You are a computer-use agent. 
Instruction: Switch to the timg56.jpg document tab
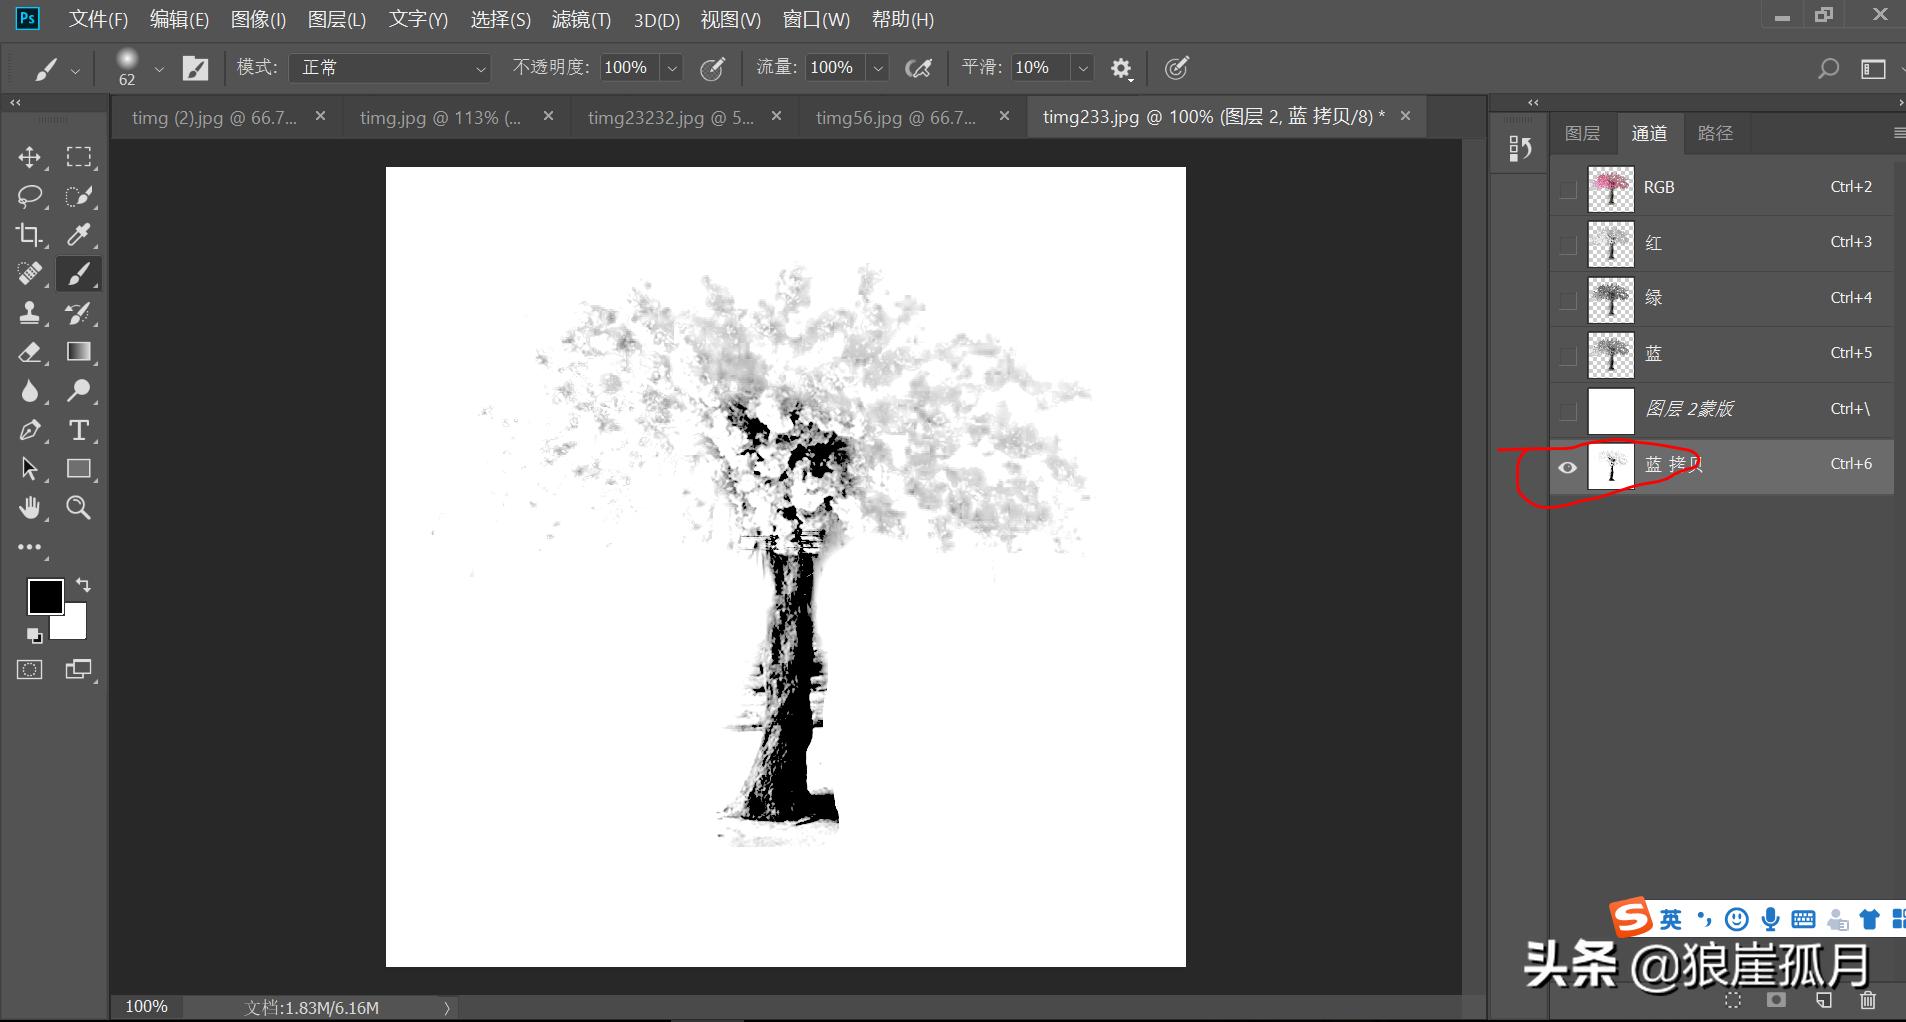coord(895,117)
